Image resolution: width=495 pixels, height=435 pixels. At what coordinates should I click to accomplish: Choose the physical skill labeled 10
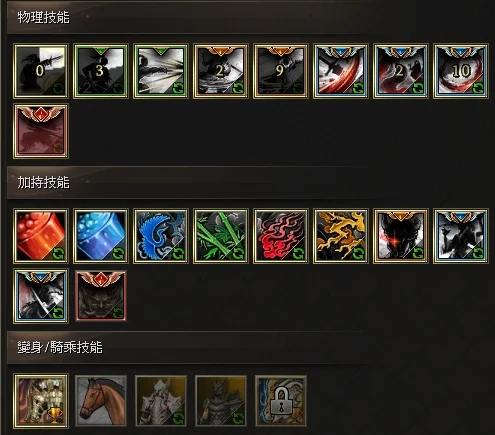coord(461,71)
